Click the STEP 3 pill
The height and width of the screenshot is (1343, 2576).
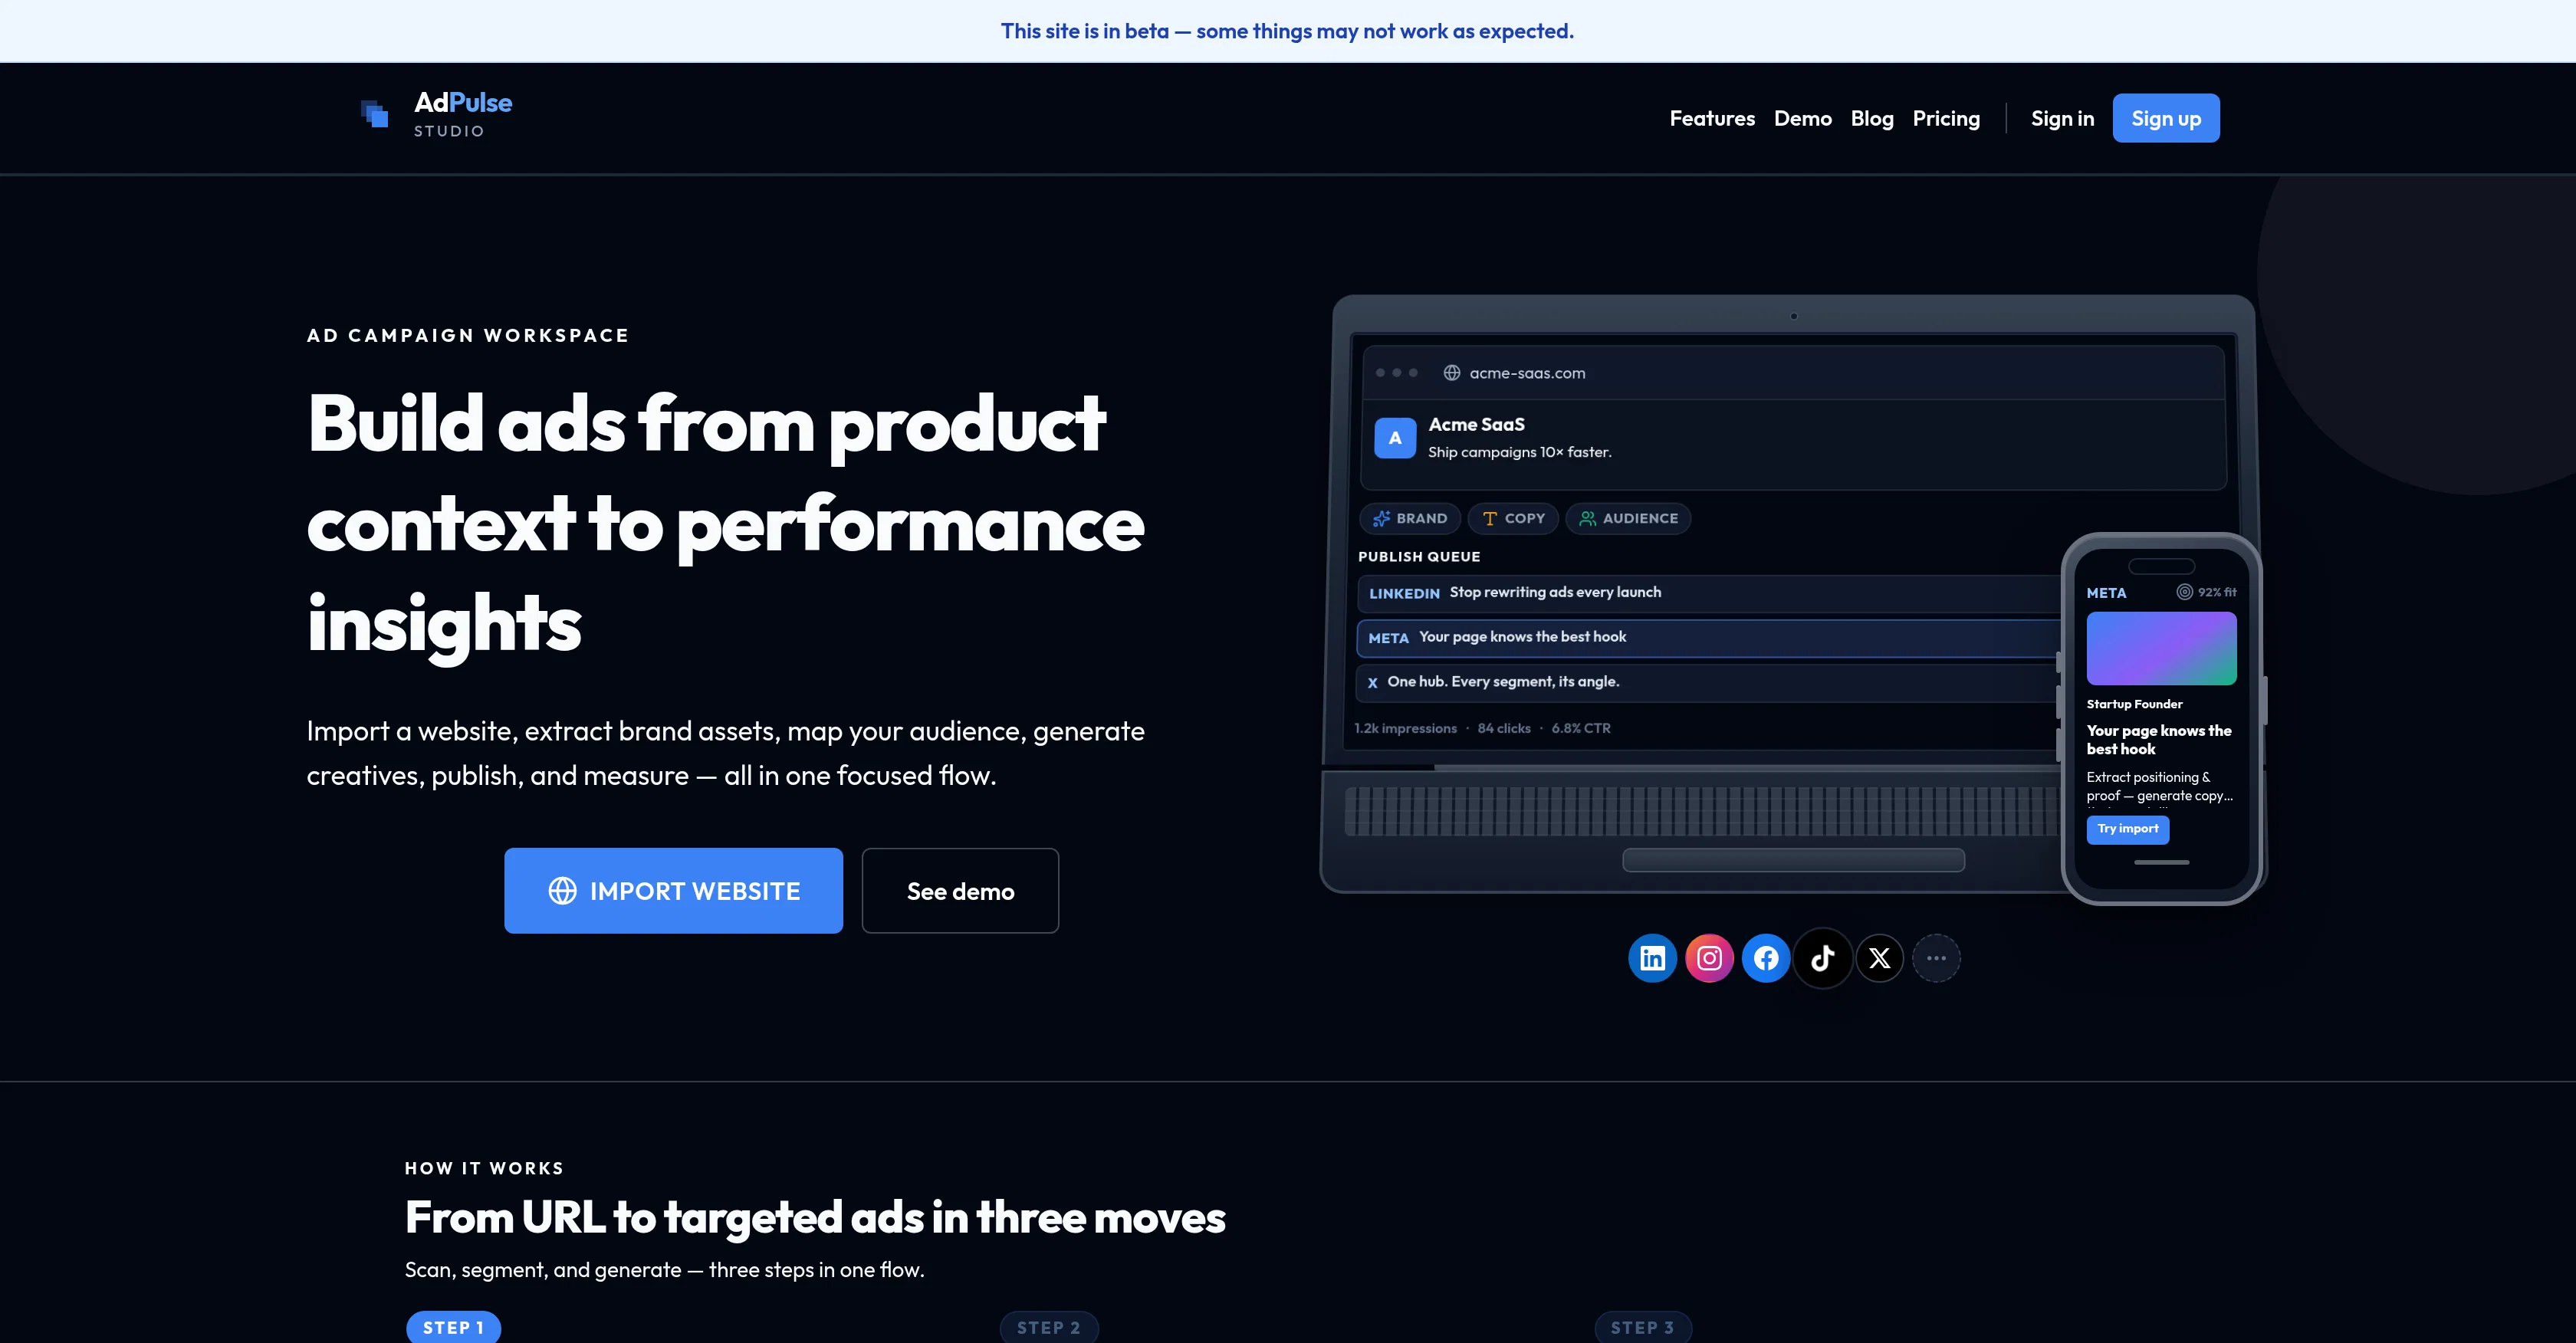1642,1327
